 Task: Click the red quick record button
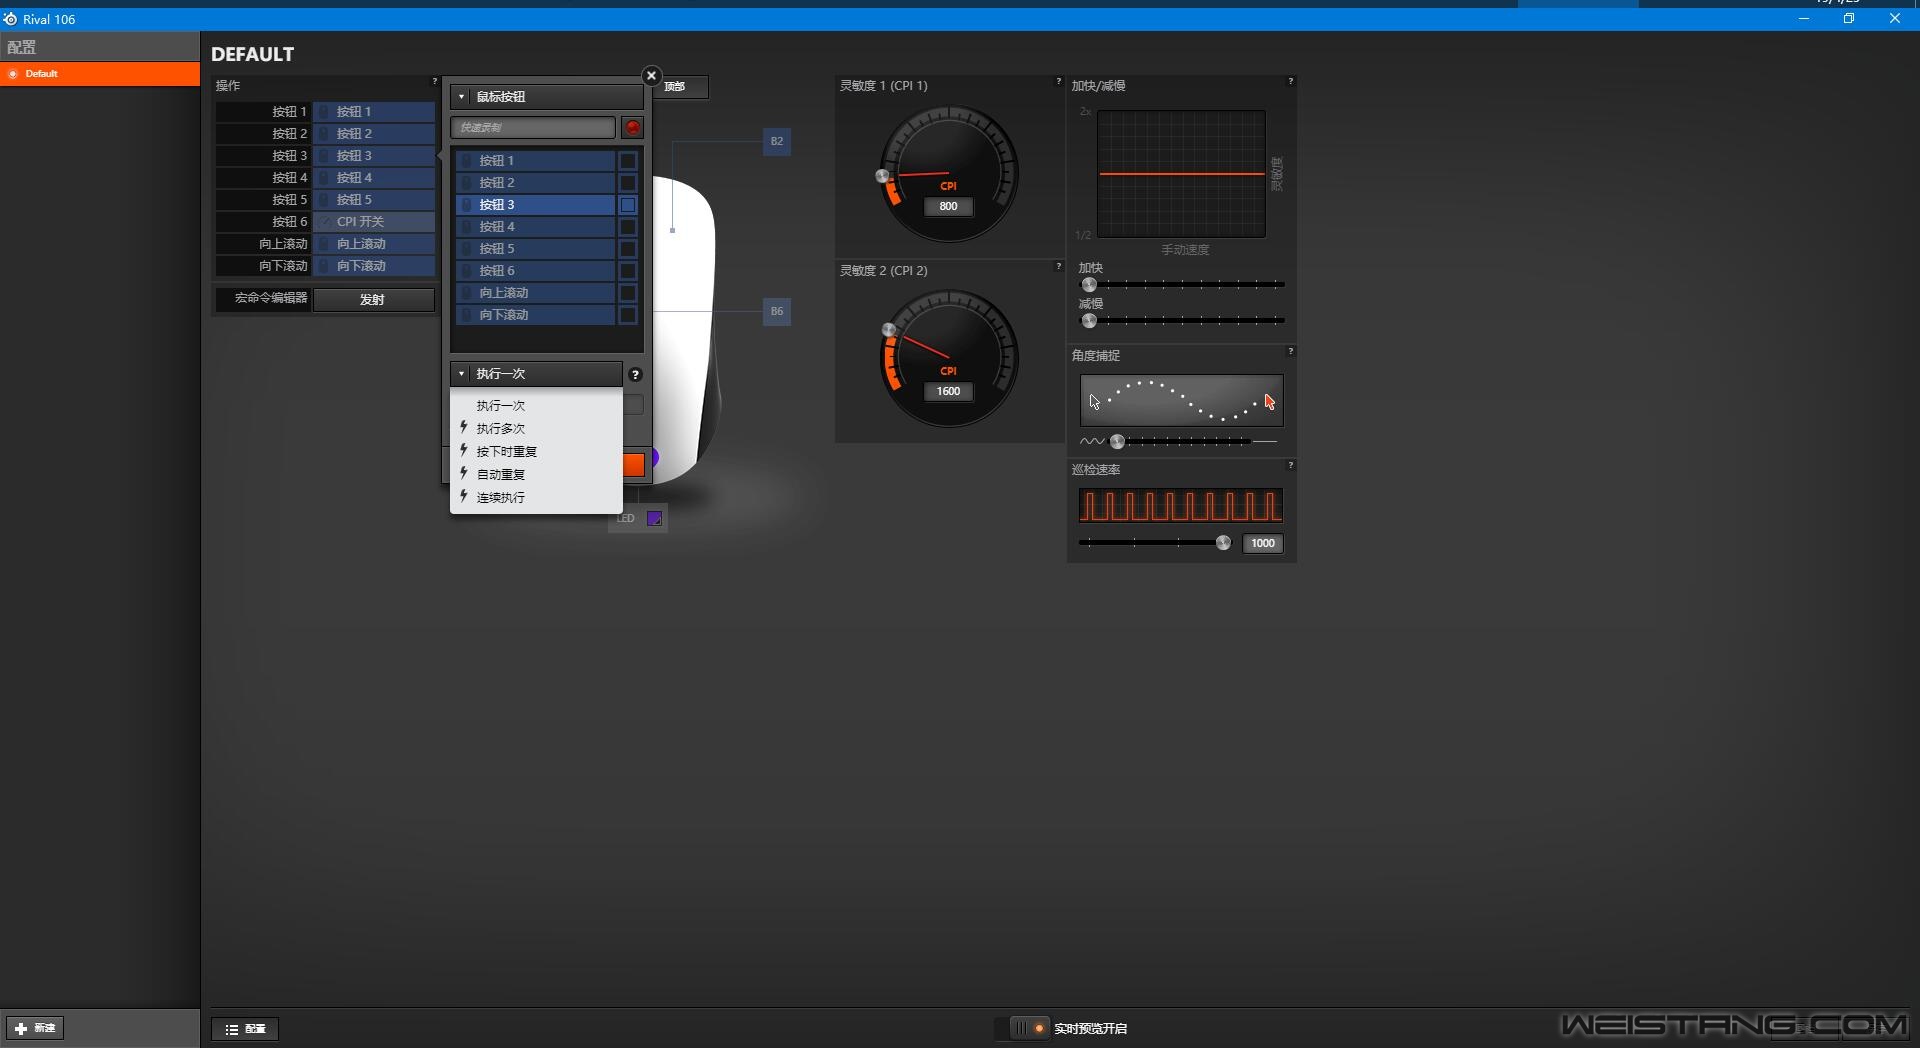point(632,127)
